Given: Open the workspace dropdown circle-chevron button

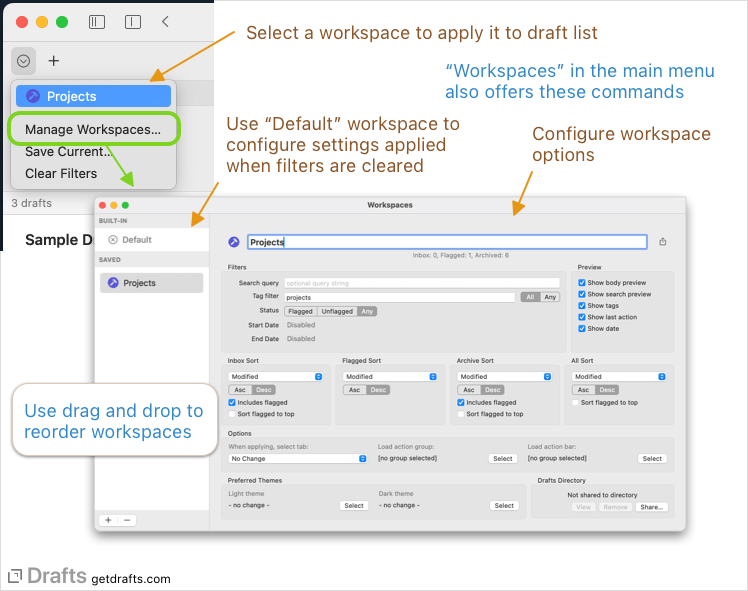Looking at the screenshot, I should pyautogui.click(x=23, y=61).
